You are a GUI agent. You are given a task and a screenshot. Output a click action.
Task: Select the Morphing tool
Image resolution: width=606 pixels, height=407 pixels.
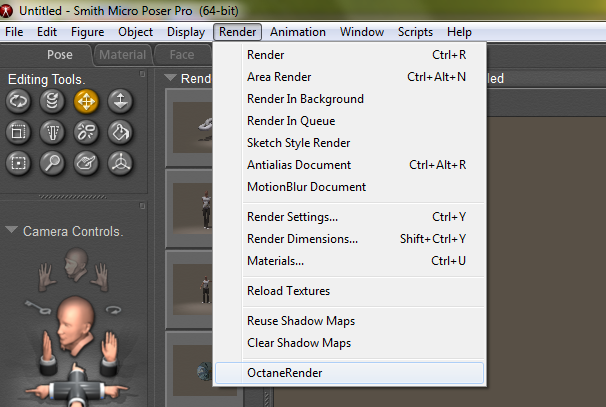click(x=86, y=163)
